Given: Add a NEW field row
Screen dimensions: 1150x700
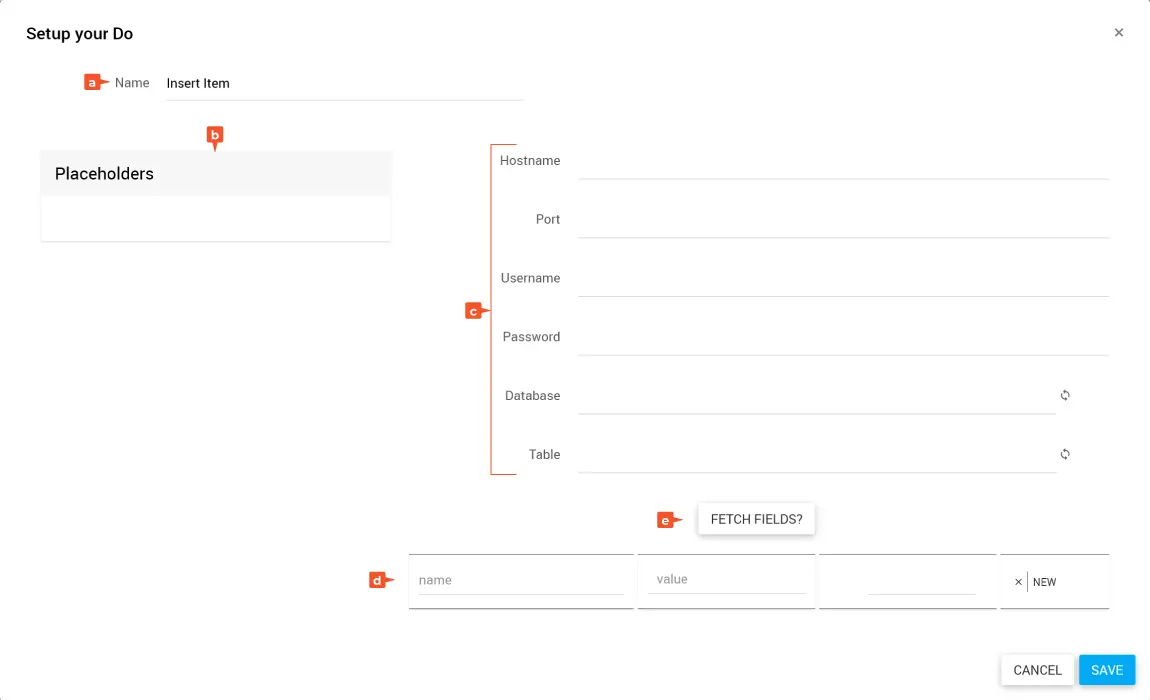Looking at the screenshot, I should 1045,582.
